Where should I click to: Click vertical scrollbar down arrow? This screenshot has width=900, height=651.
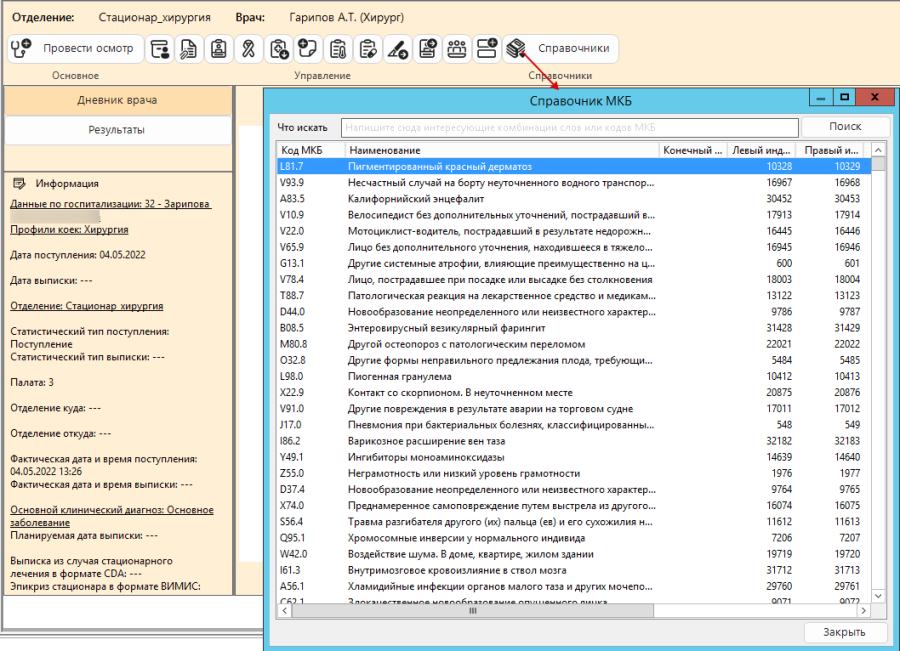[x=878, y=596]
